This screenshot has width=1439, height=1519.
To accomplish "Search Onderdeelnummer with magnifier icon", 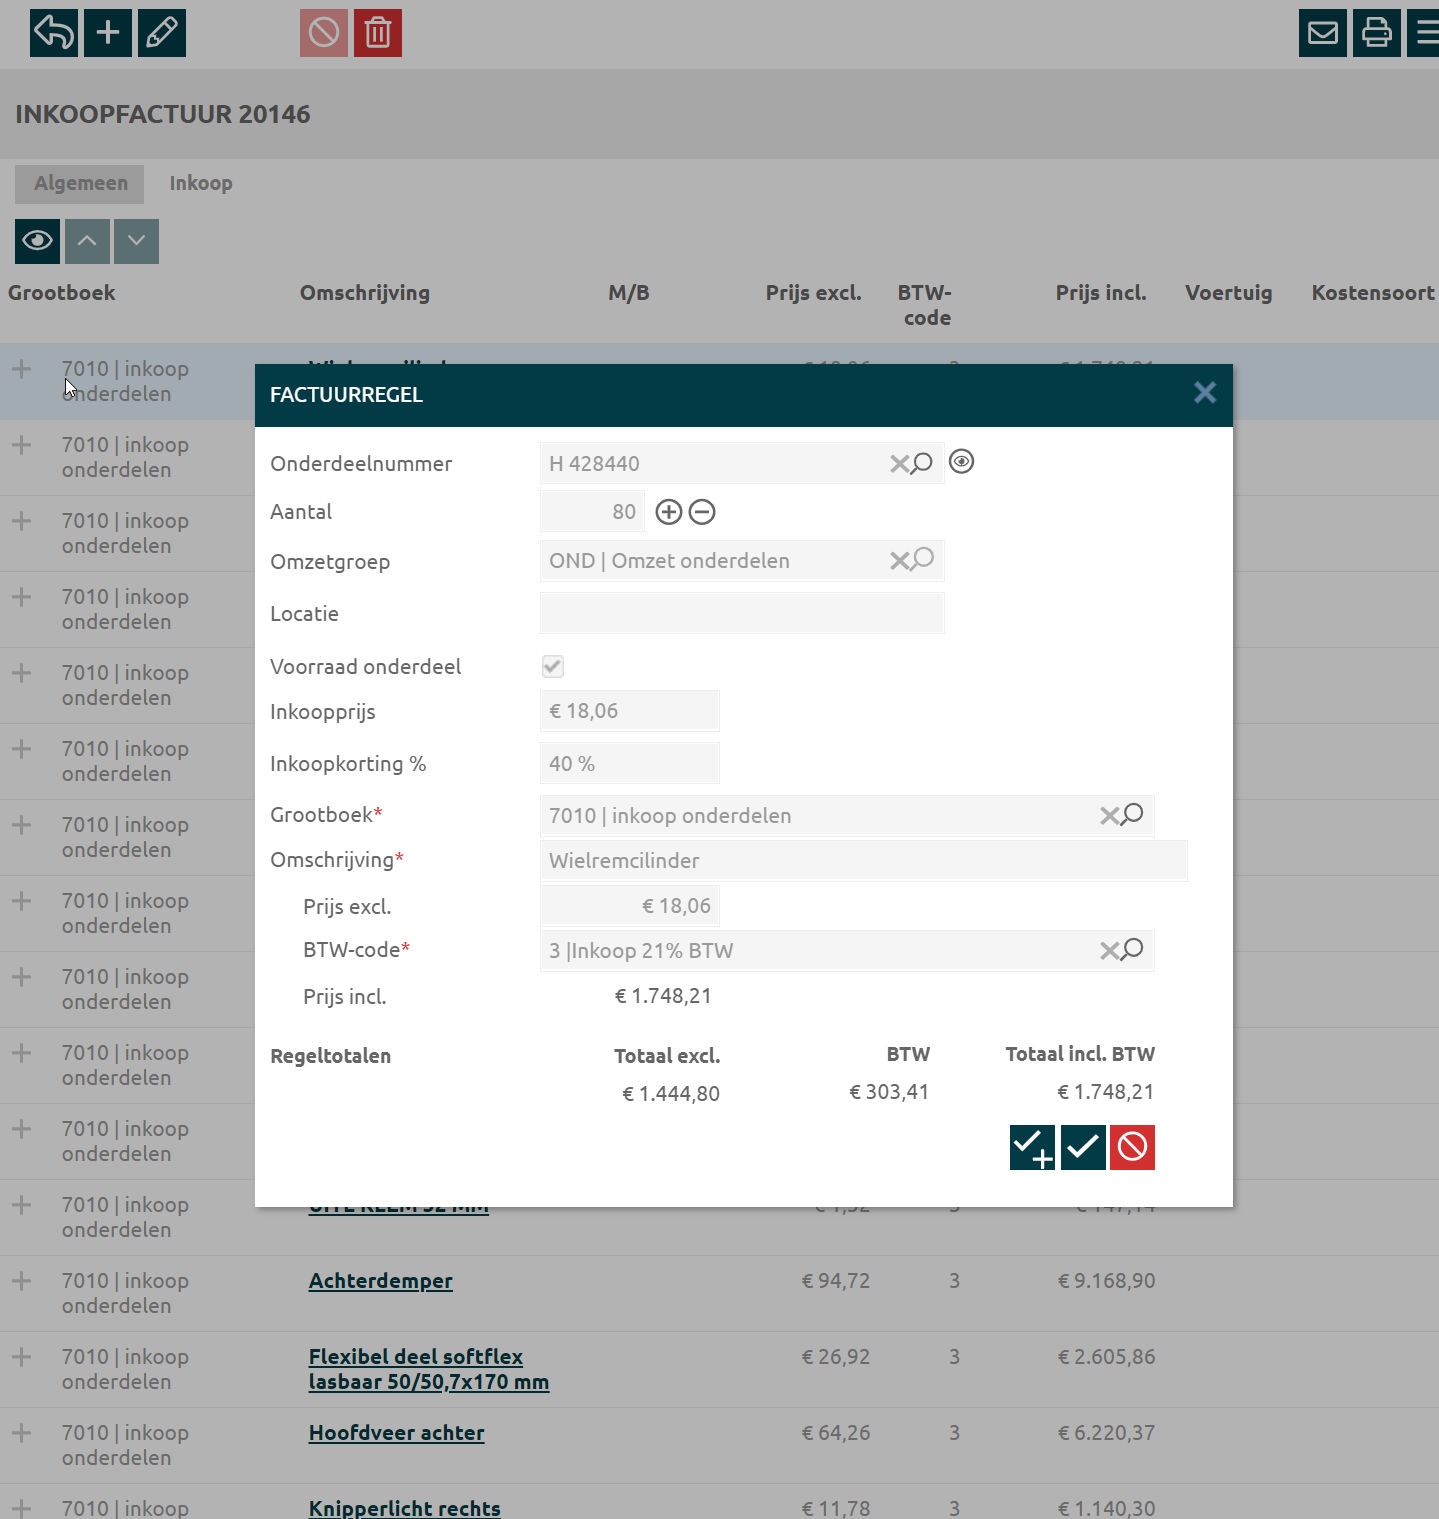I will click(x=922, y=463).
